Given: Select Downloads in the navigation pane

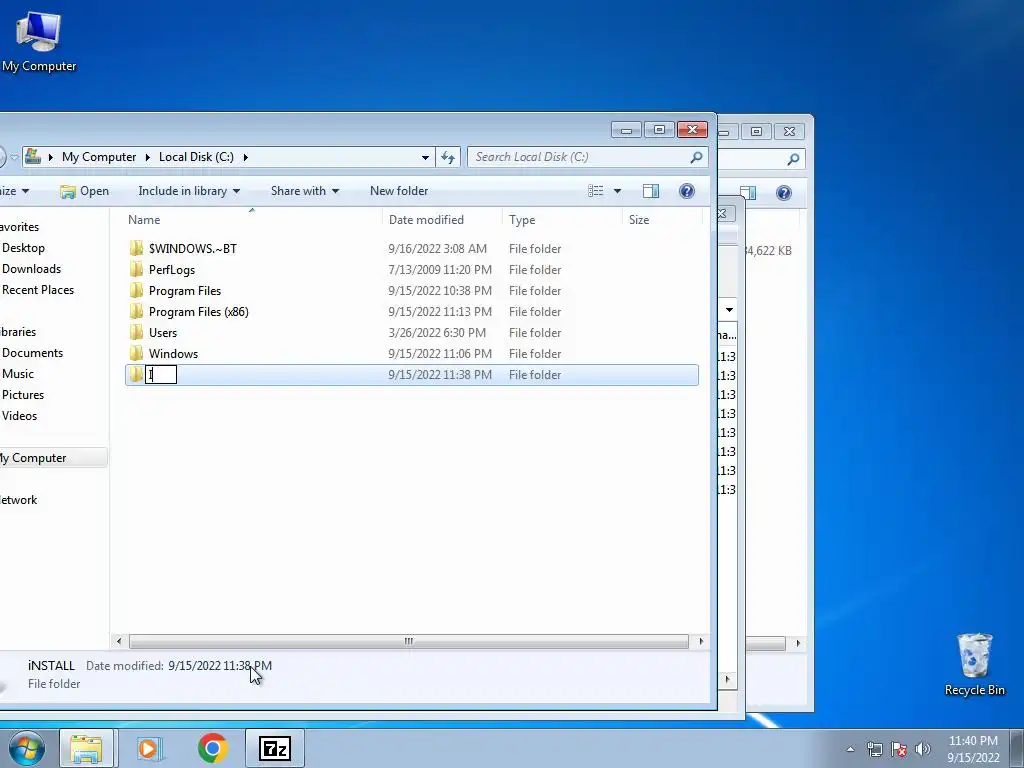Looking at the screenshot, I should (31, 268).
